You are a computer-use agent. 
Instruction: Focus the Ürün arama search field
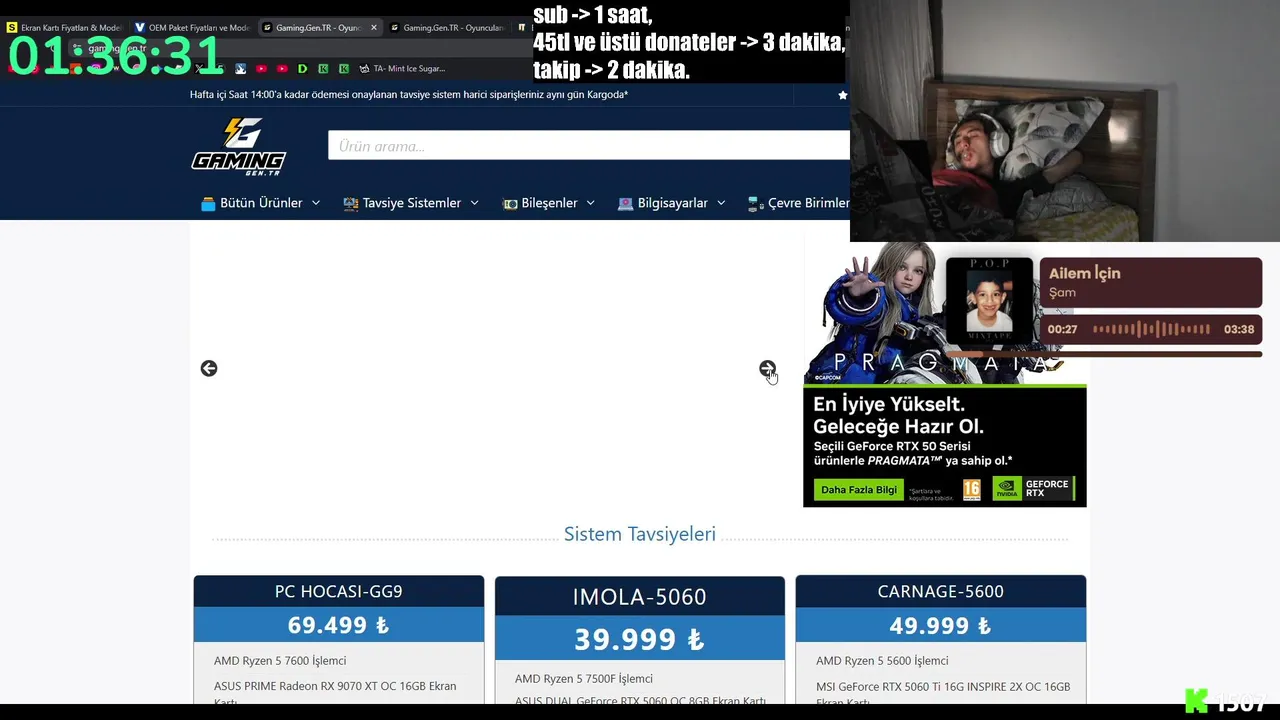(589, 146)
